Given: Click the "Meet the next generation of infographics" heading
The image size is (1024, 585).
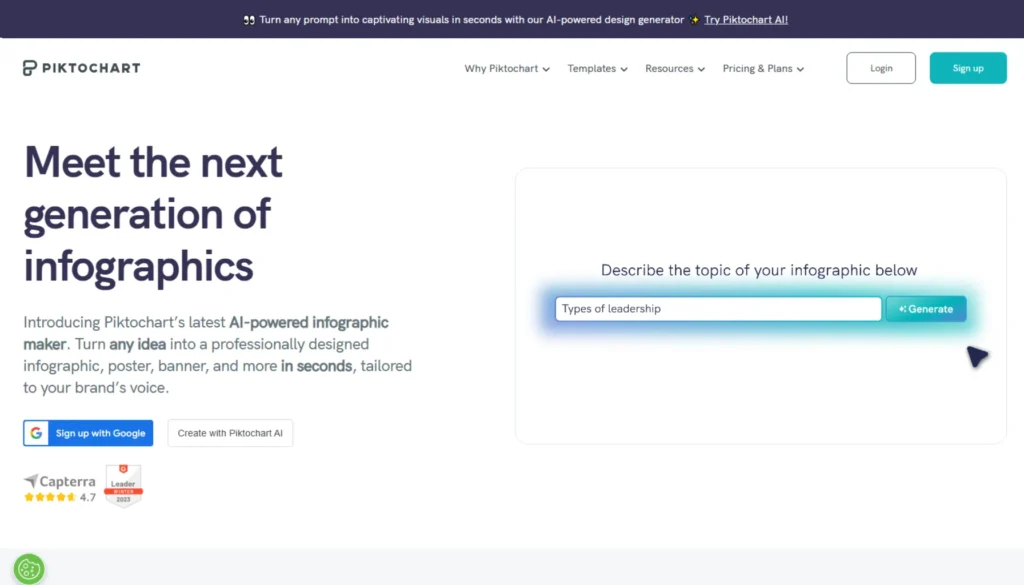Looking at the screenshot, I should pyautogui.click(x=153, y=214).
